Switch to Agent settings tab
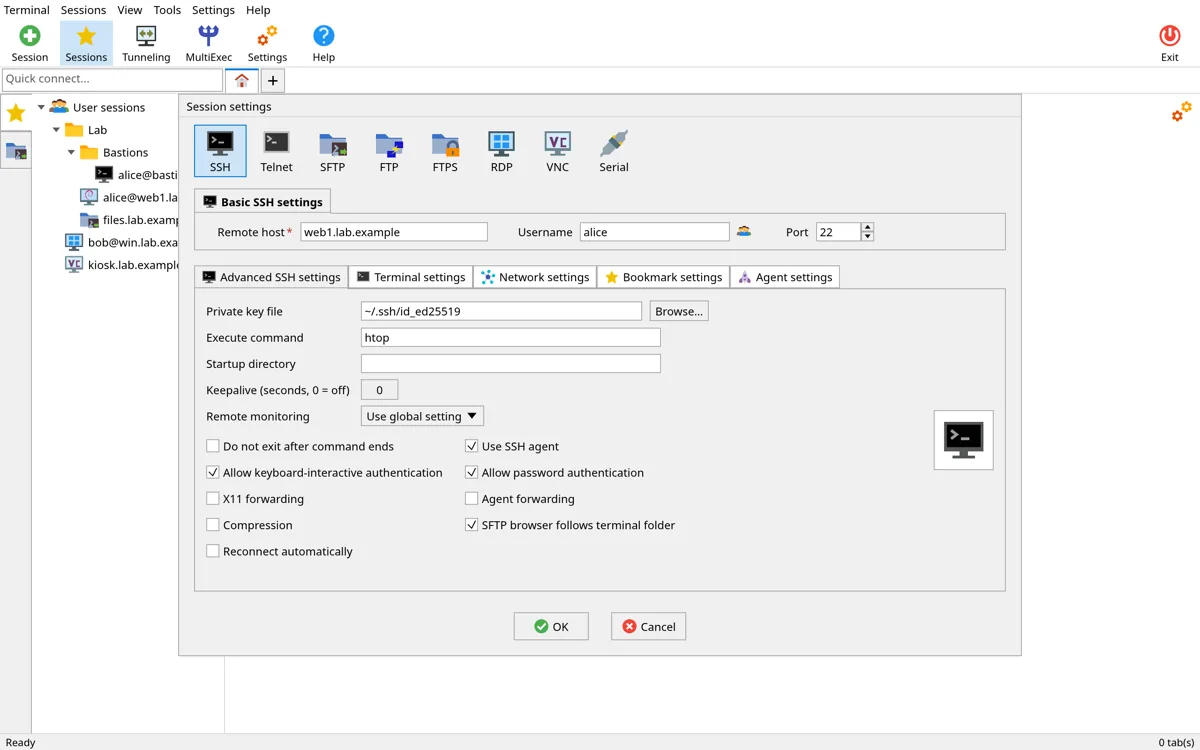 [785, 277]
